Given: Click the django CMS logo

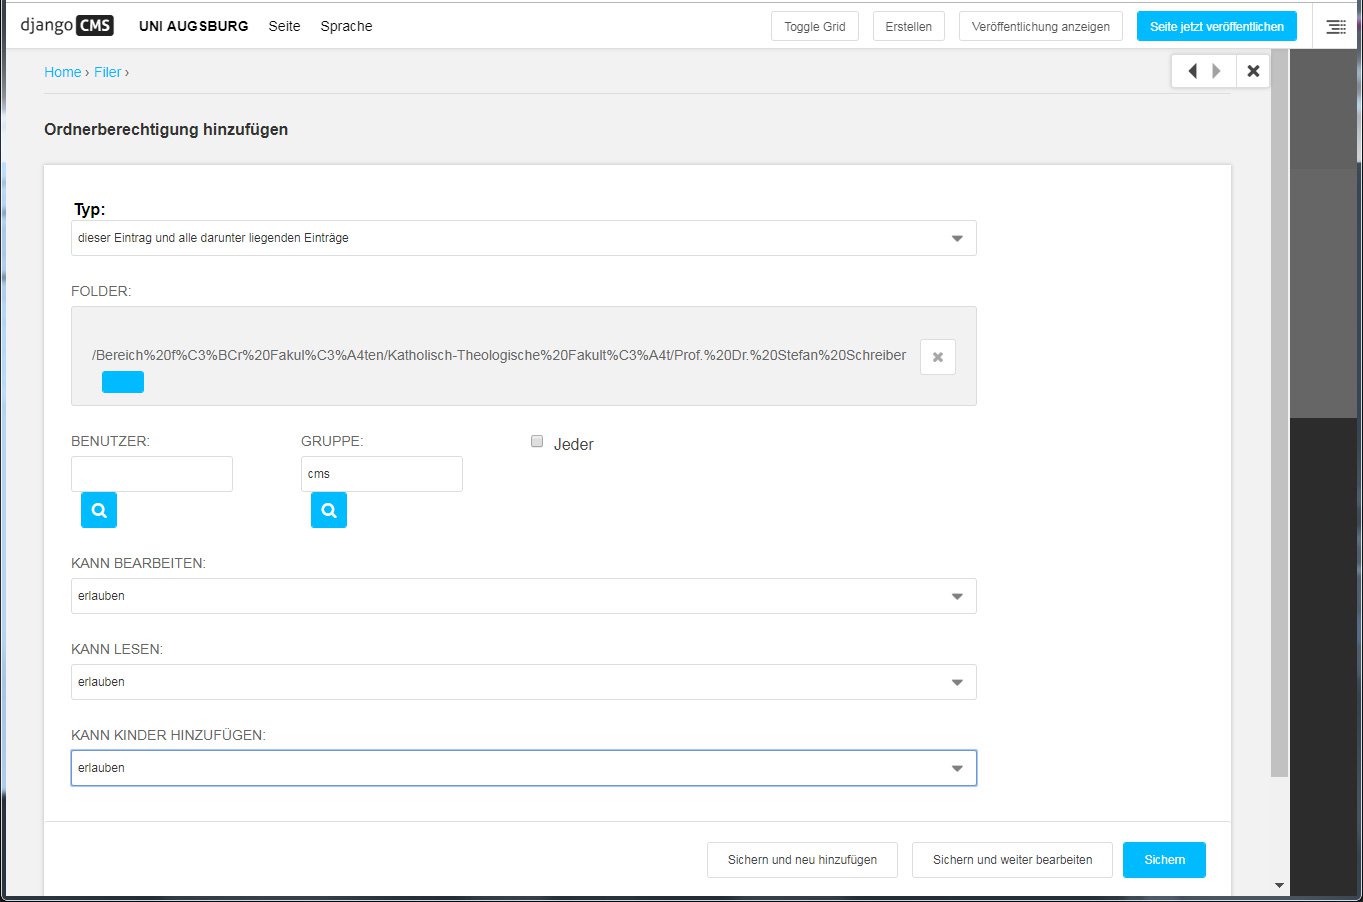Looking at the screenshot, I should [x=67, y=26].
